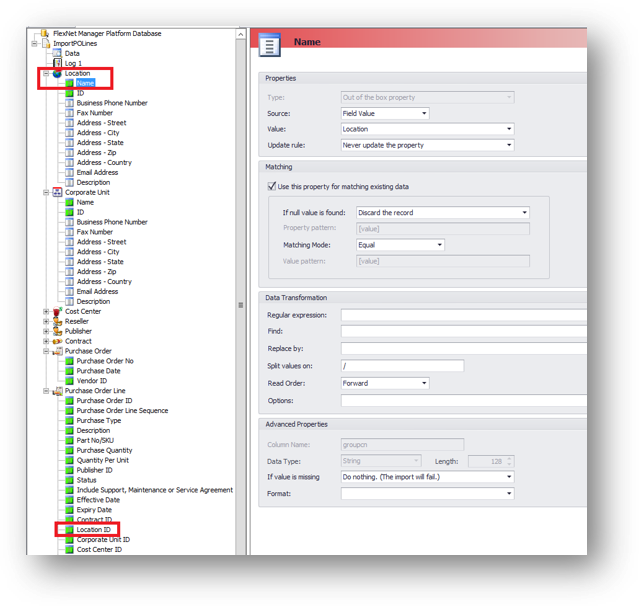Click the FlexNet Manager Platform Database icon
Screen dimensions: 639x607
click(x=45, y=33)
